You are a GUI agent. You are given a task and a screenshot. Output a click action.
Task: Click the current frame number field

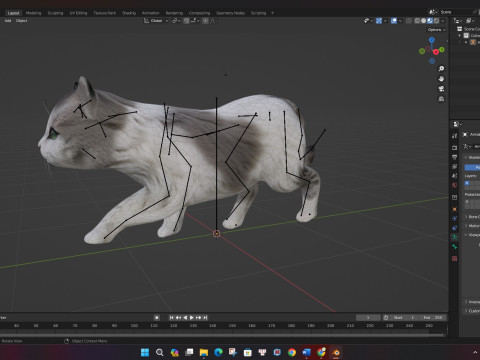368,318
